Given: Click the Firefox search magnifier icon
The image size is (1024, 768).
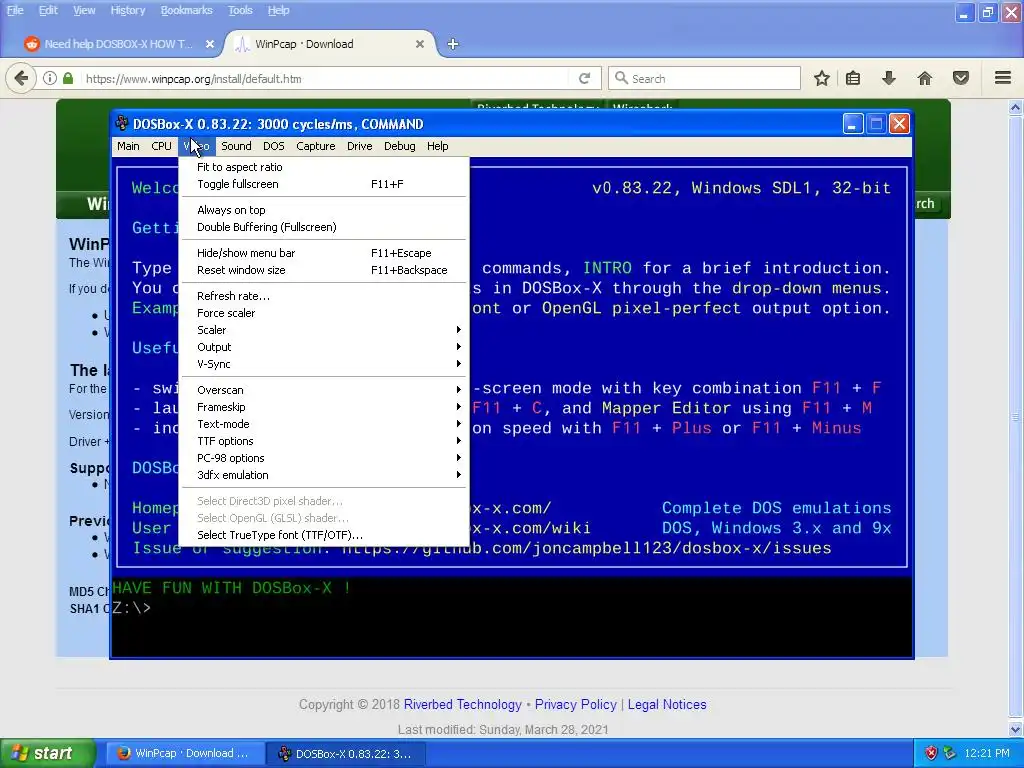Looking at the screenshot, I should [x=621, y=78].
